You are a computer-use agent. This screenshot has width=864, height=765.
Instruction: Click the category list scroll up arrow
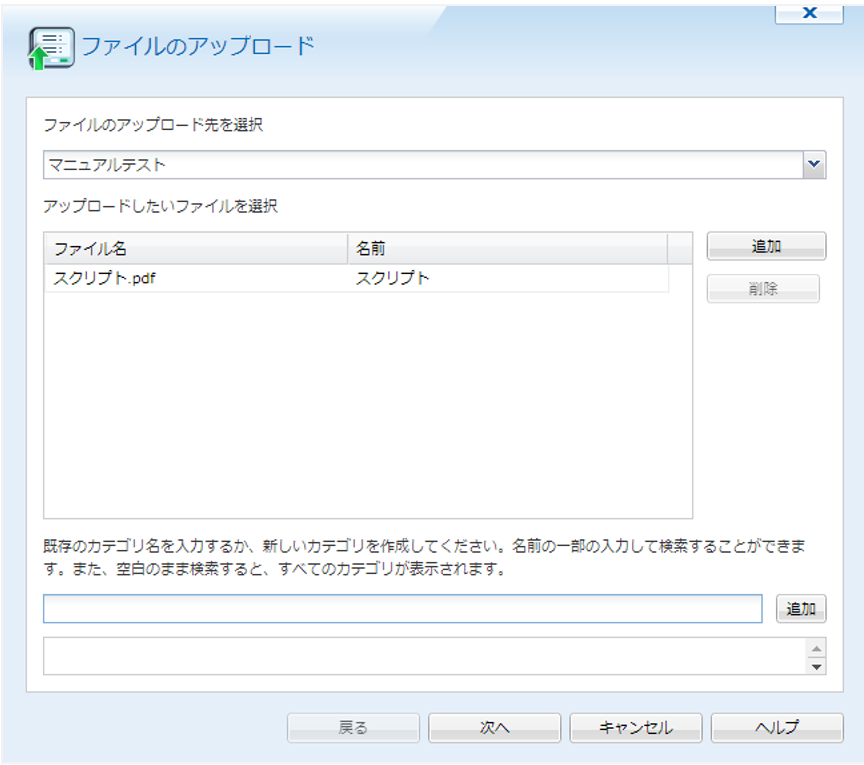tap(816, 648)
